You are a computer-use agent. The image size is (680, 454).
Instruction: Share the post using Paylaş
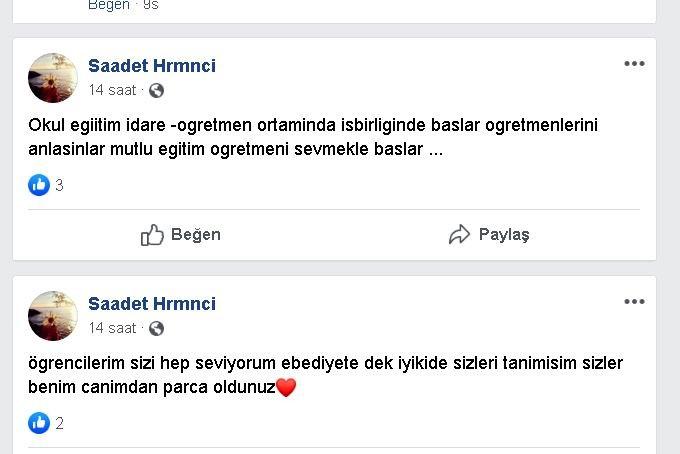(489, 235)
